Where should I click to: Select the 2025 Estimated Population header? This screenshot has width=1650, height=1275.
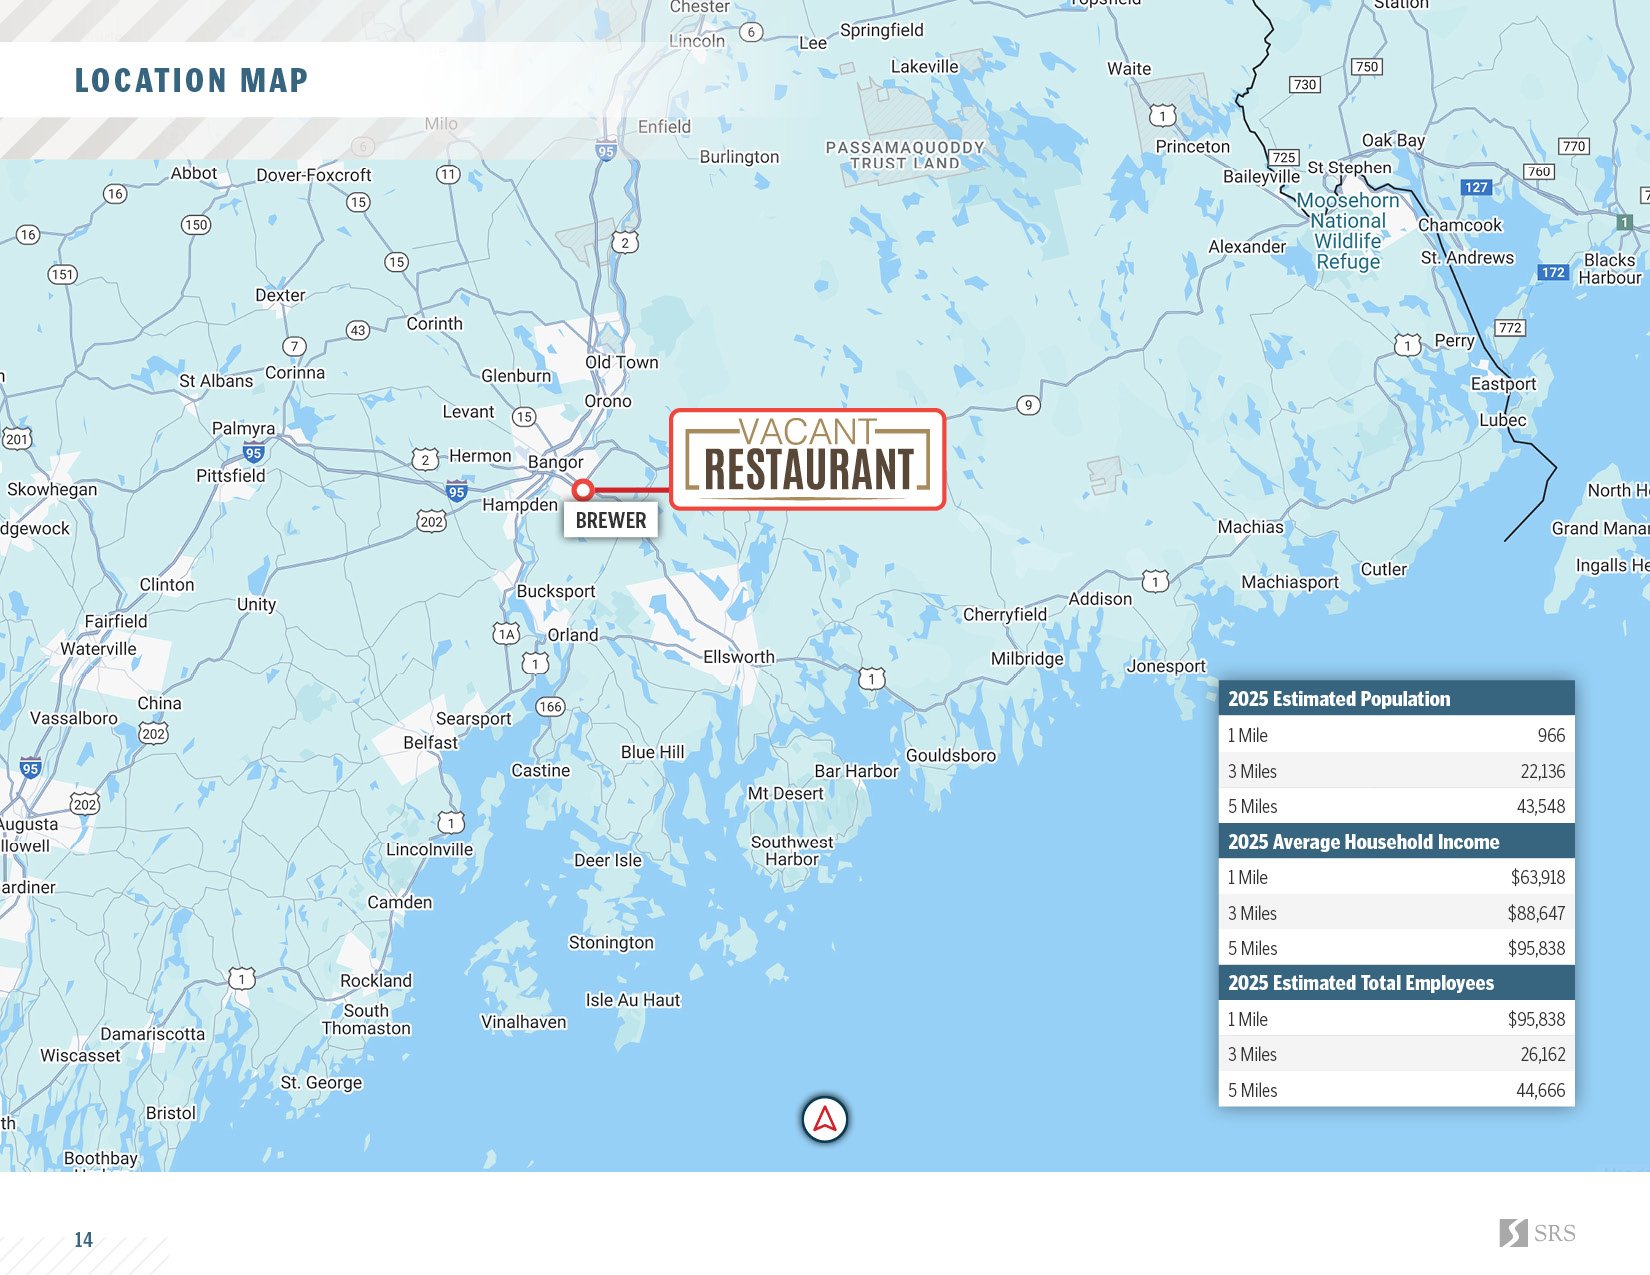click(1396, 699)
